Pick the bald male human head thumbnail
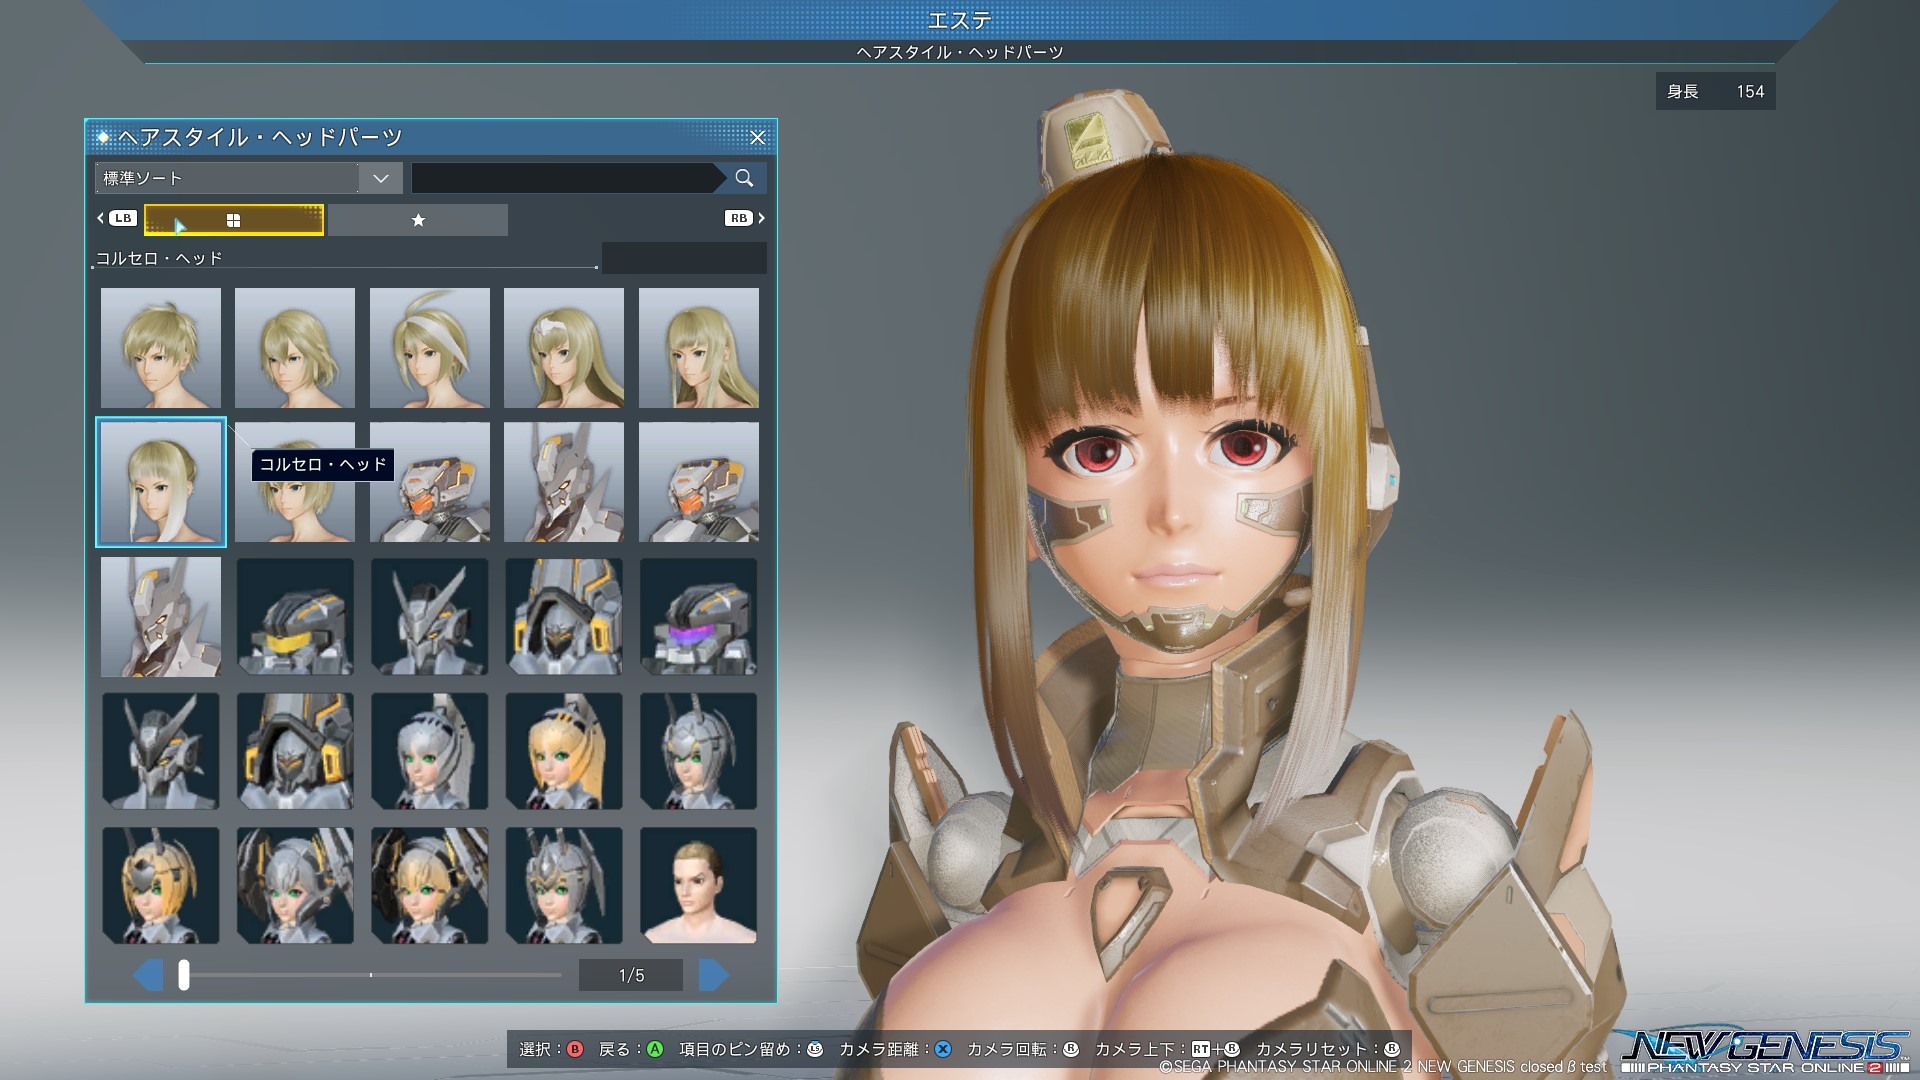 pos(698,885)
